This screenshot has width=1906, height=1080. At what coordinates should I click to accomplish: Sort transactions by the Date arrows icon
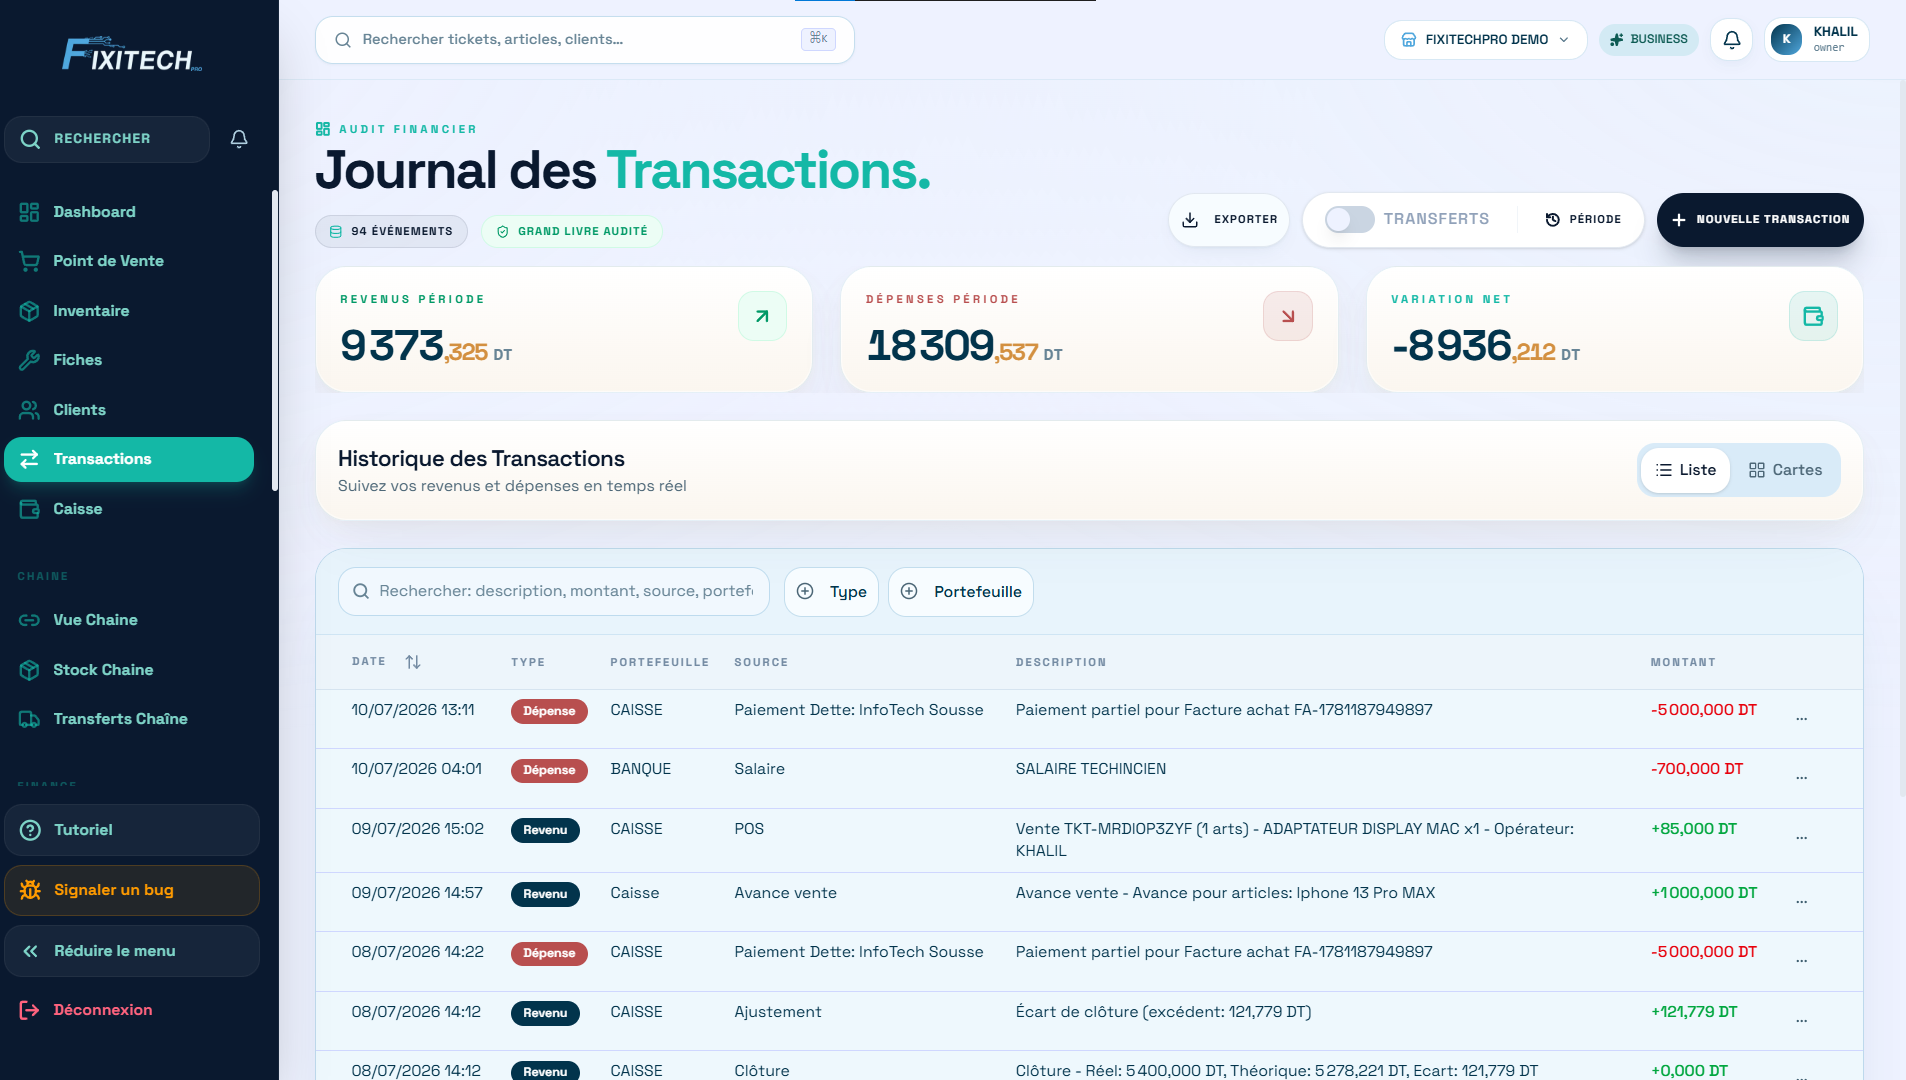(x=413, y=662)
